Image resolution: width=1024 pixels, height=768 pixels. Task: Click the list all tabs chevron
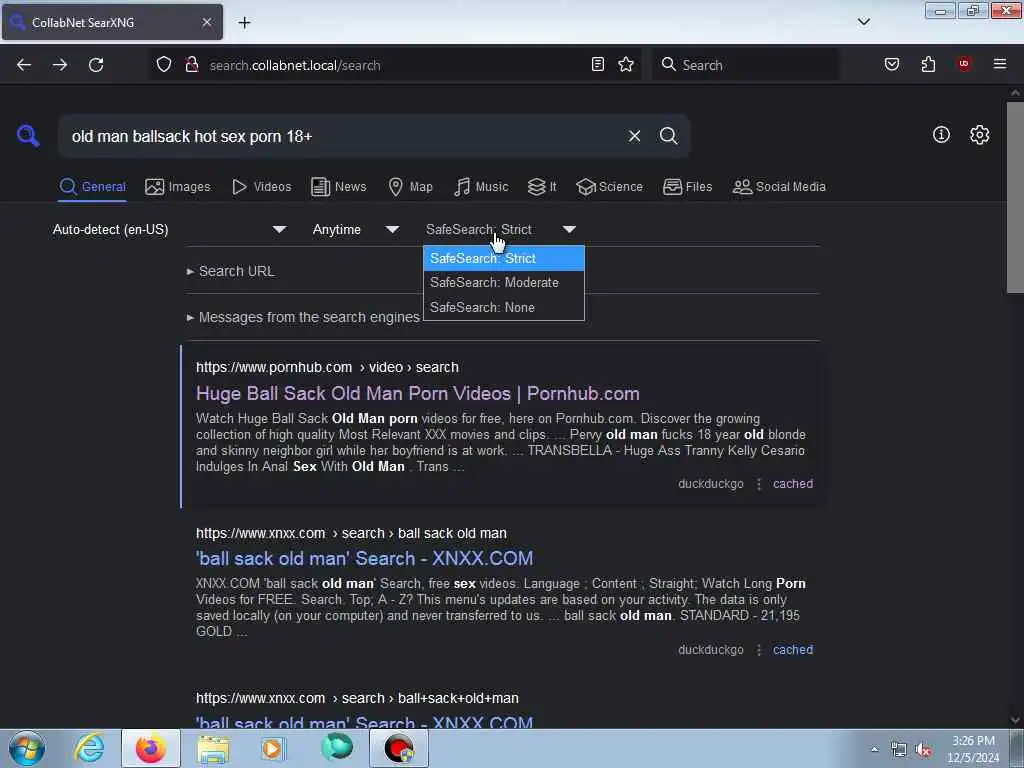coord(863,22)
